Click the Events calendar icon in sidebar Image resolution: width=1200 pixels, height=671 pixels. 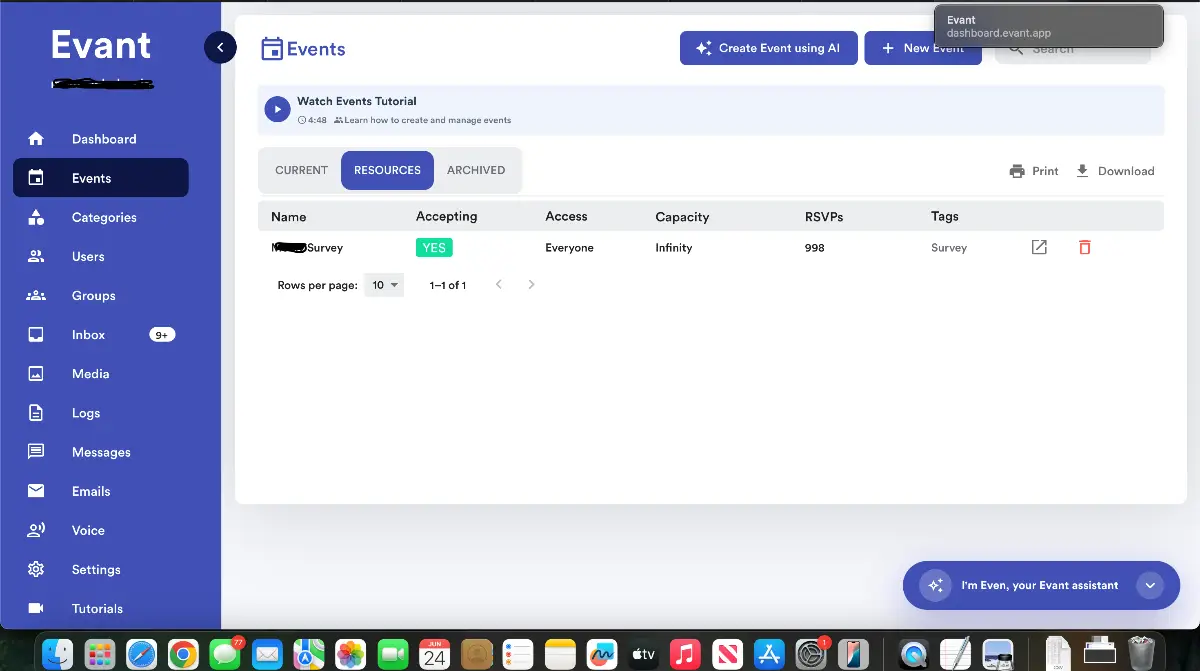36,178
